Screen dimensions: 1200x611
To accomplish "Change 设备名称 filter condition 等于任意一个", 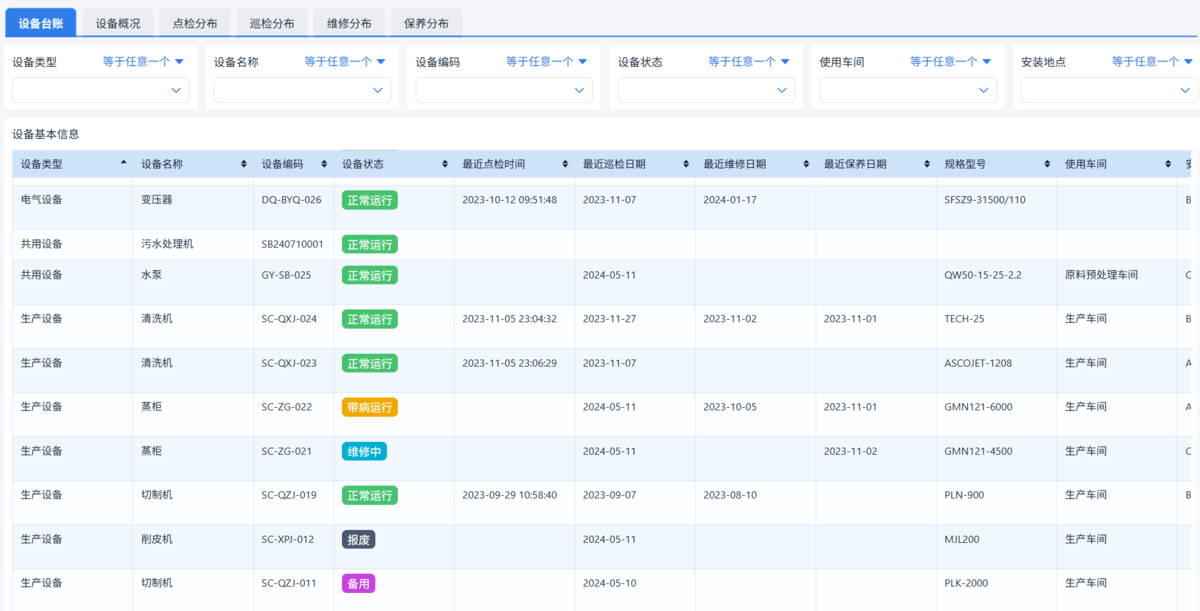I will [345, 61].
